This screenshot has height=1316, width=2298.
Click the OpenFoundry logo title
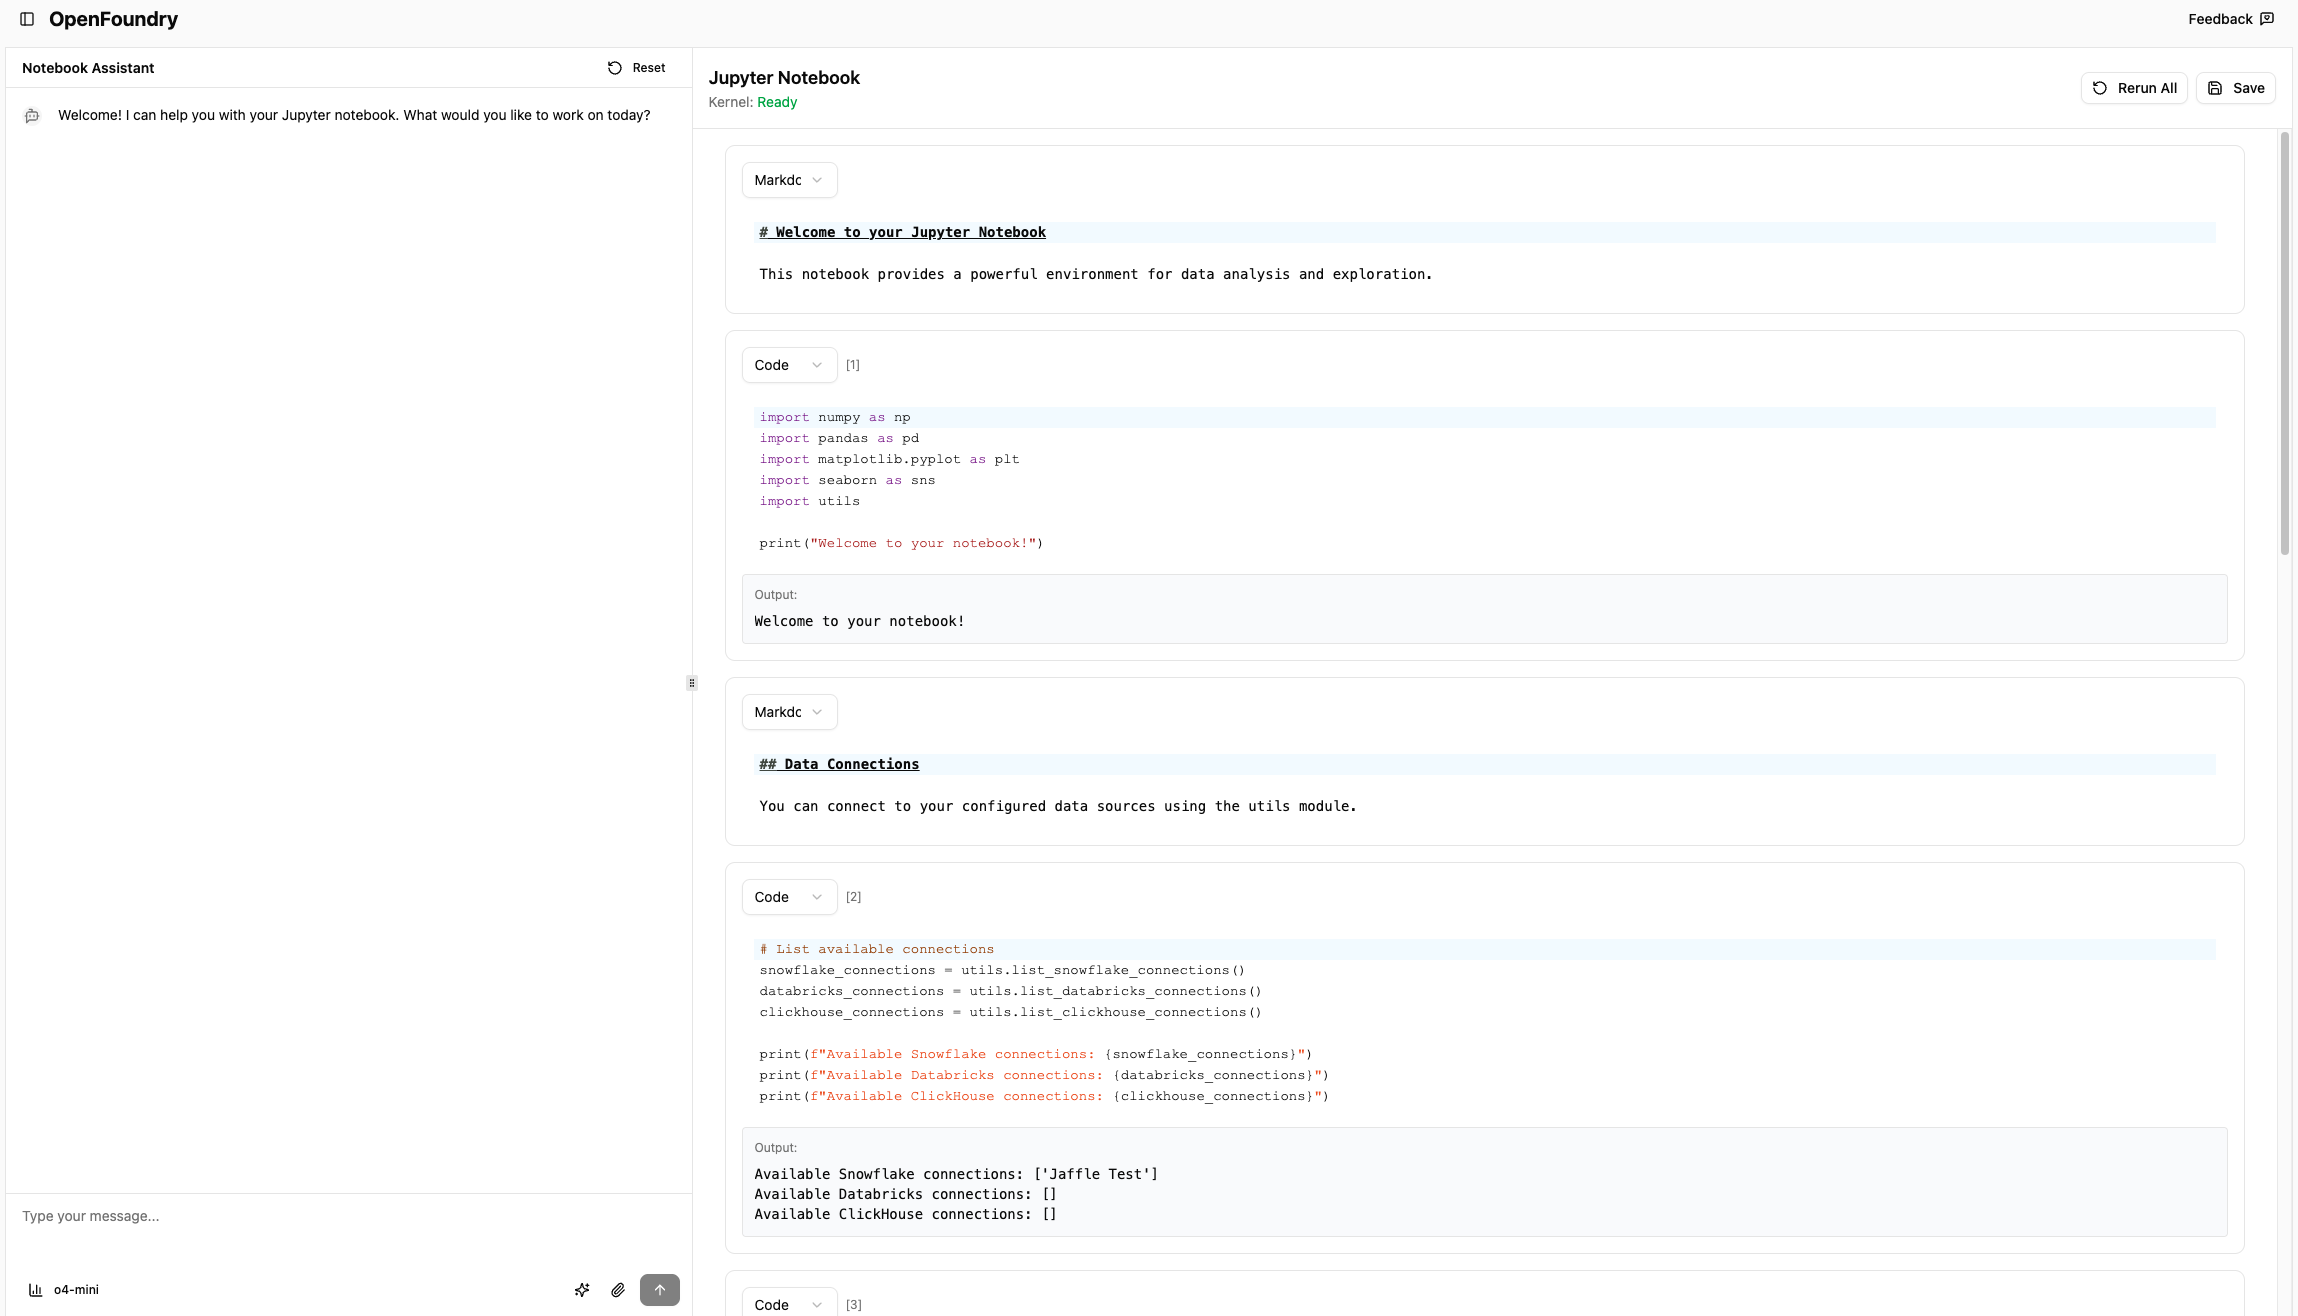pyautogui.click(x=113, y=19)
